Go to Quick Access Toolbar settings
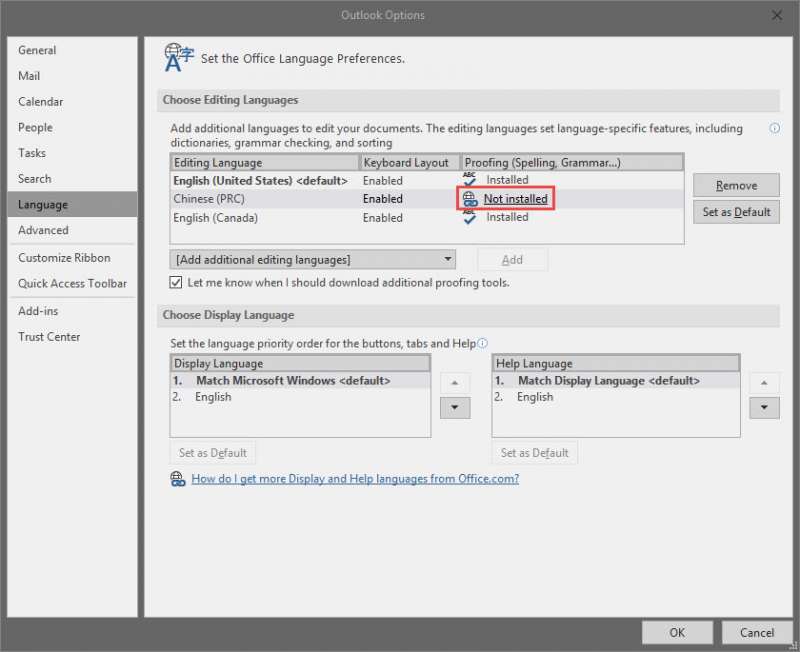800x652 pixels. click(x=72, y=284)
